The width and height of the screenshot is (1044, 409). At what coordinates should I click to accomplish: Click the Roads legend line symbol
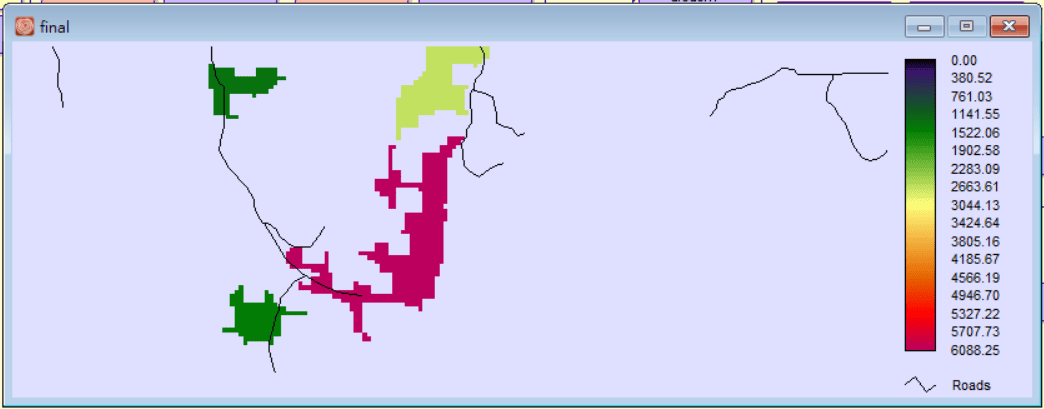point(919,384)
